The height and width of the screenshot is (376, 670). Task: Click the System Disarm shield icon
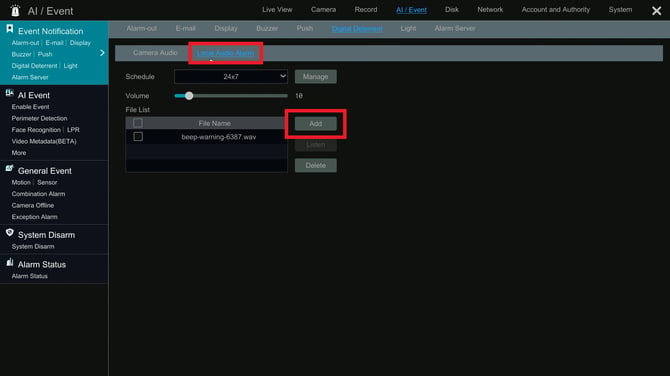point(9,232)
